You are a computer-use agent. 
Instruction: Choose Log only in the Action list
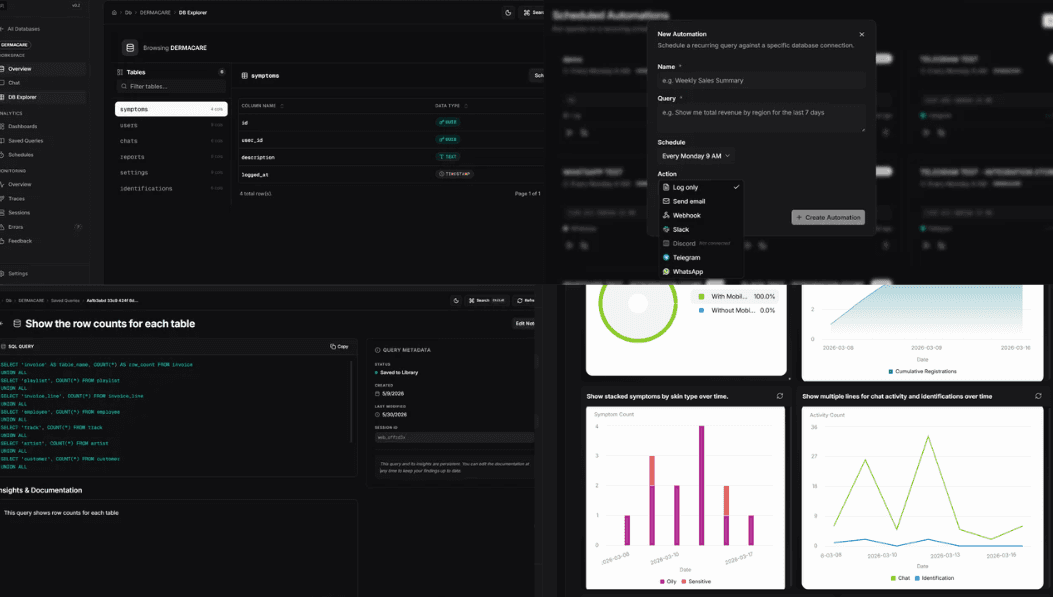[701, 187]
